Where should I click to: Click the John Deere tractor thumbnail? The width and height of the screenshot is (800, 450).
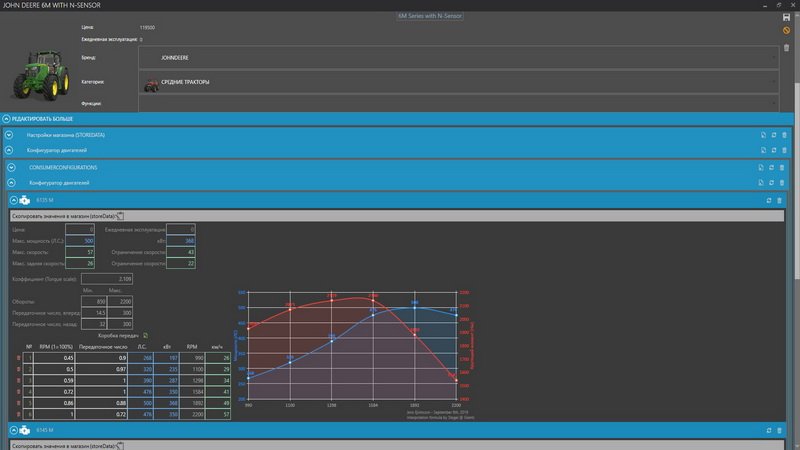point(41,74)
